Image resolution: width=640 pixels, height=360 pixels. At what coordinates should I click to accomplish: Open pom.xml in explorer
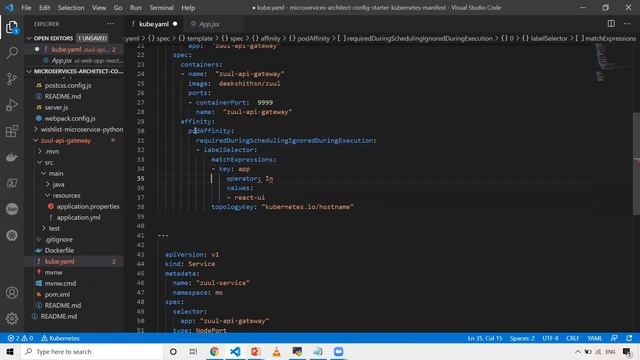pyautogui.click(x=57, y=294)
